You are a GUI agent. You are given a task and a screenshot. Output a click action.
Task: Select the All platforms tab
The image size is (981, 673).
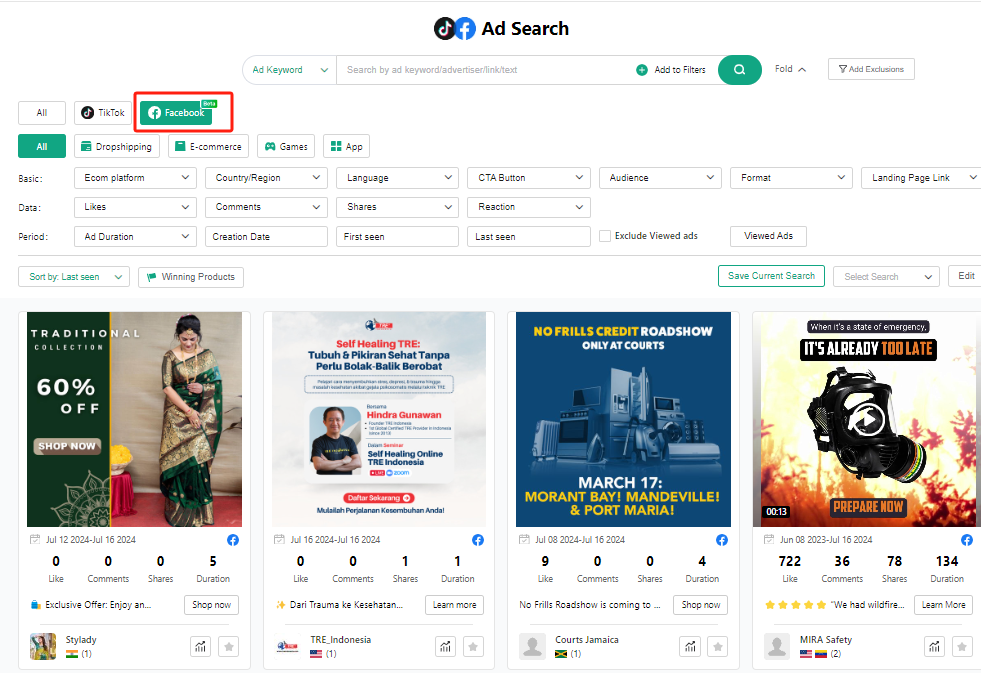pyautogui.click(x=42, y=113)
